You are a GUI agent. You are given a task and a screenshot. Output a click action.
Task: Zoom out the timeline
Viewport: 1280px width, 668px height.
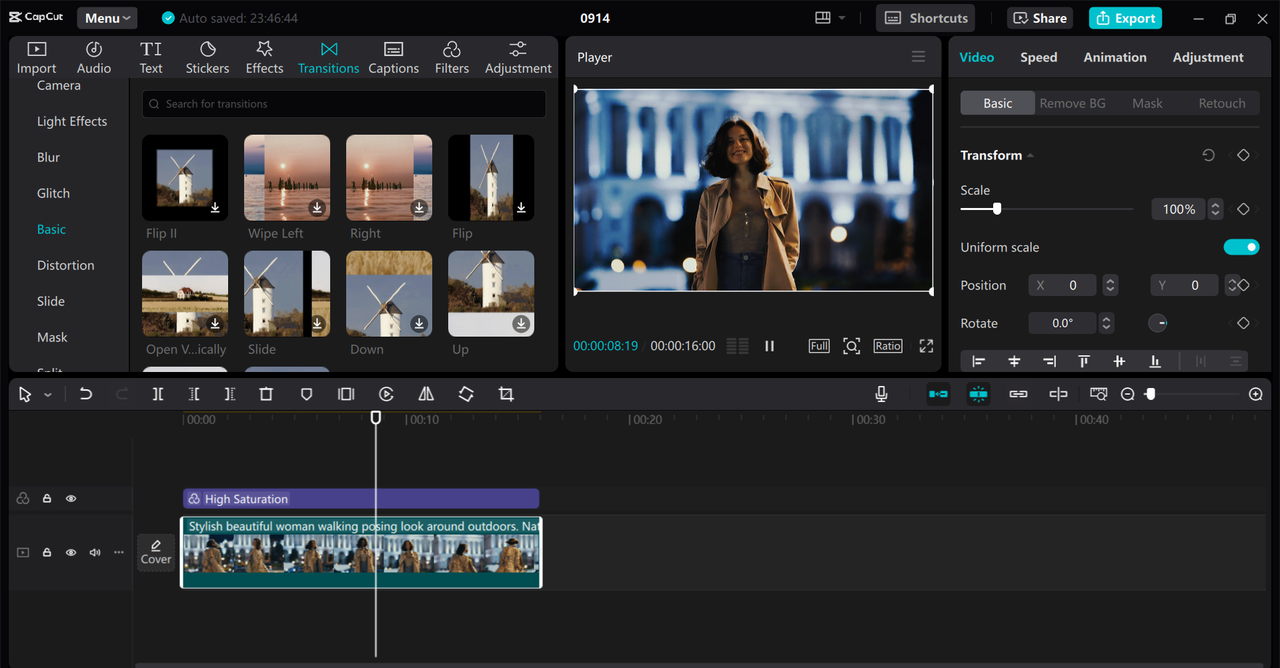[1127, 394]
